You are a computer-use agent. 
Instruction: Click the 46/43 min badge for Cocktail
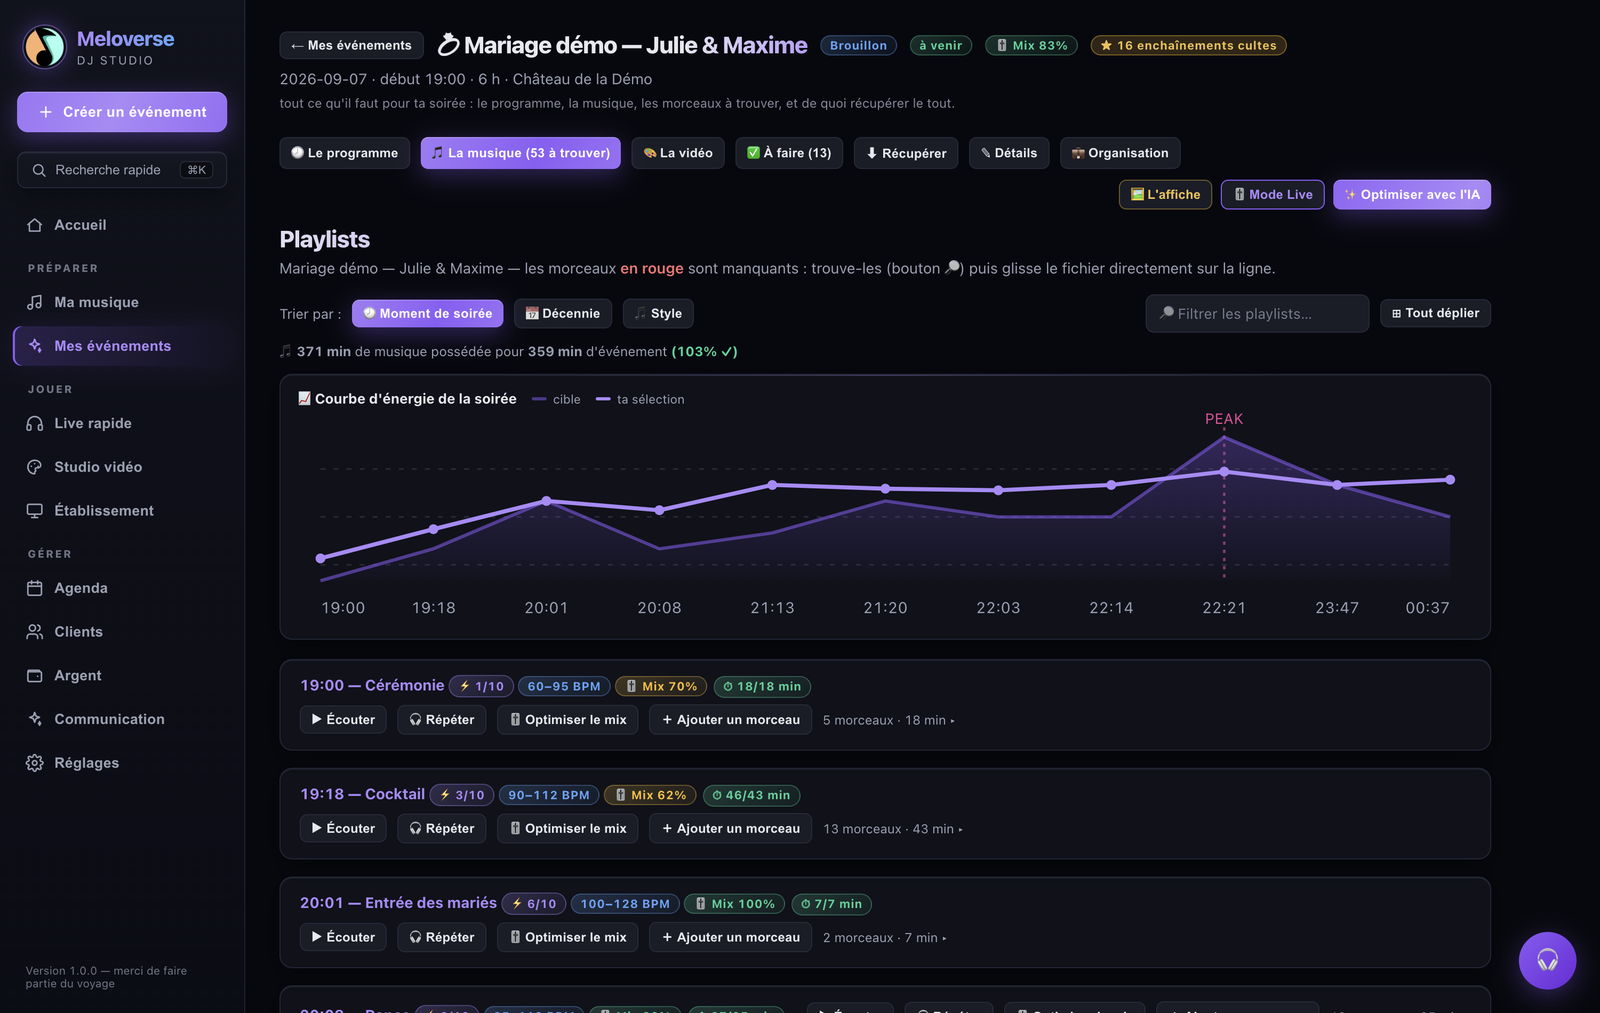[751, 795]
